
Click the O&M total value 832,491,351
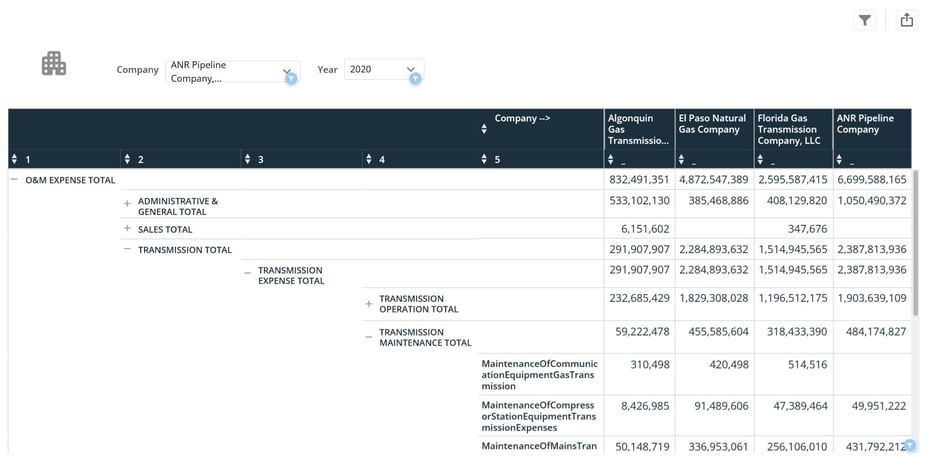tap(640, 180)
